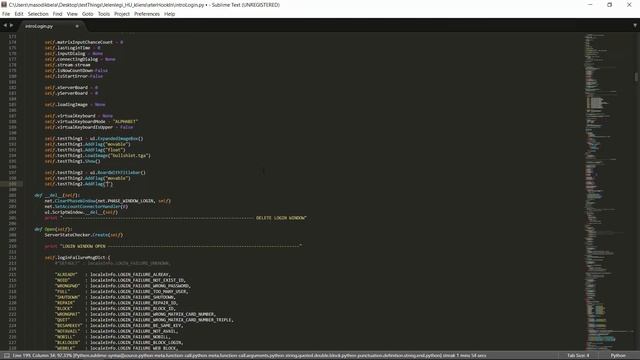Toggle the side bar status icon
The image size is (640, 360).
point(7,356)
